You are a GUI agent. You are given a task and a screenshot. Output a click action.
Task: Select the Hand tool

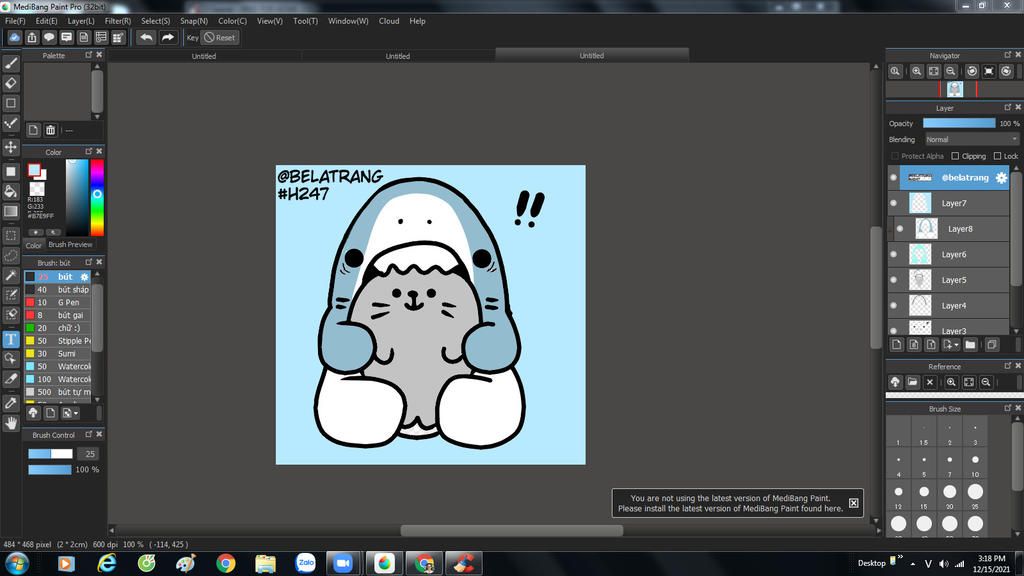pyautogui.click(x=10, y=423)
